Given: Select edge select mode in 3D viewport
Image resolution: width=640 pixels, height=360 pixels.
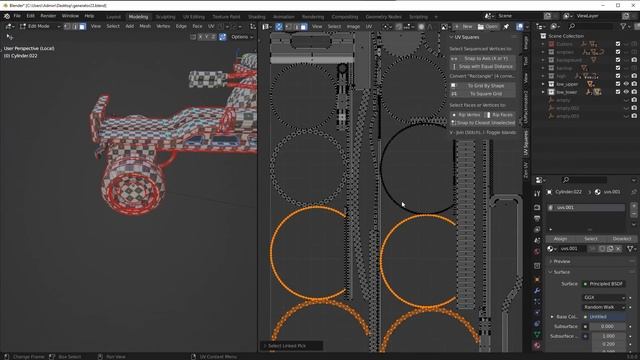Looking at the screenshot, I should (x=75, y=26).
